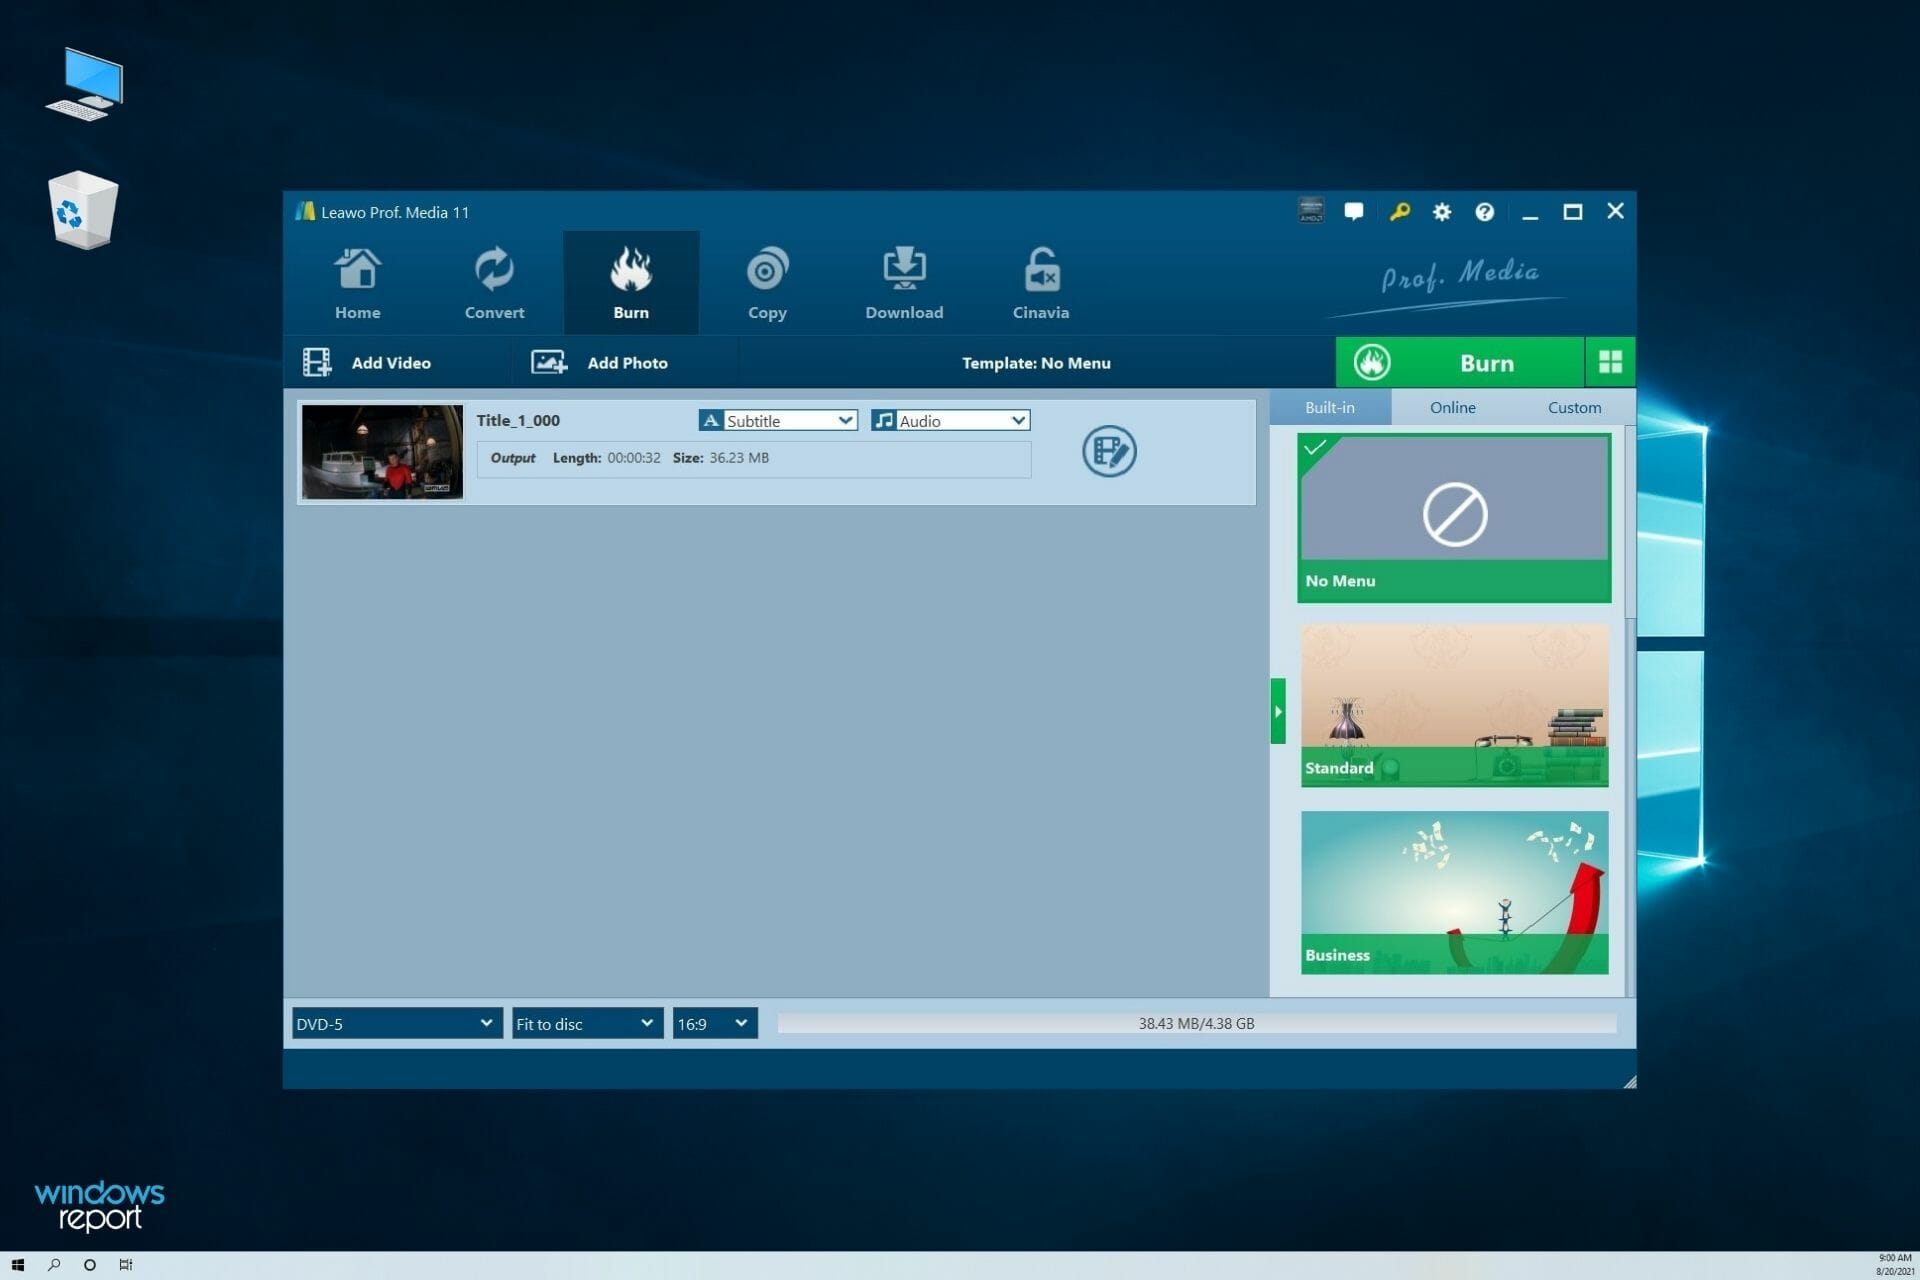
Task: Click the edit chapter/clip icon on Title_1_000
Action: click(x=1107, y=450)
